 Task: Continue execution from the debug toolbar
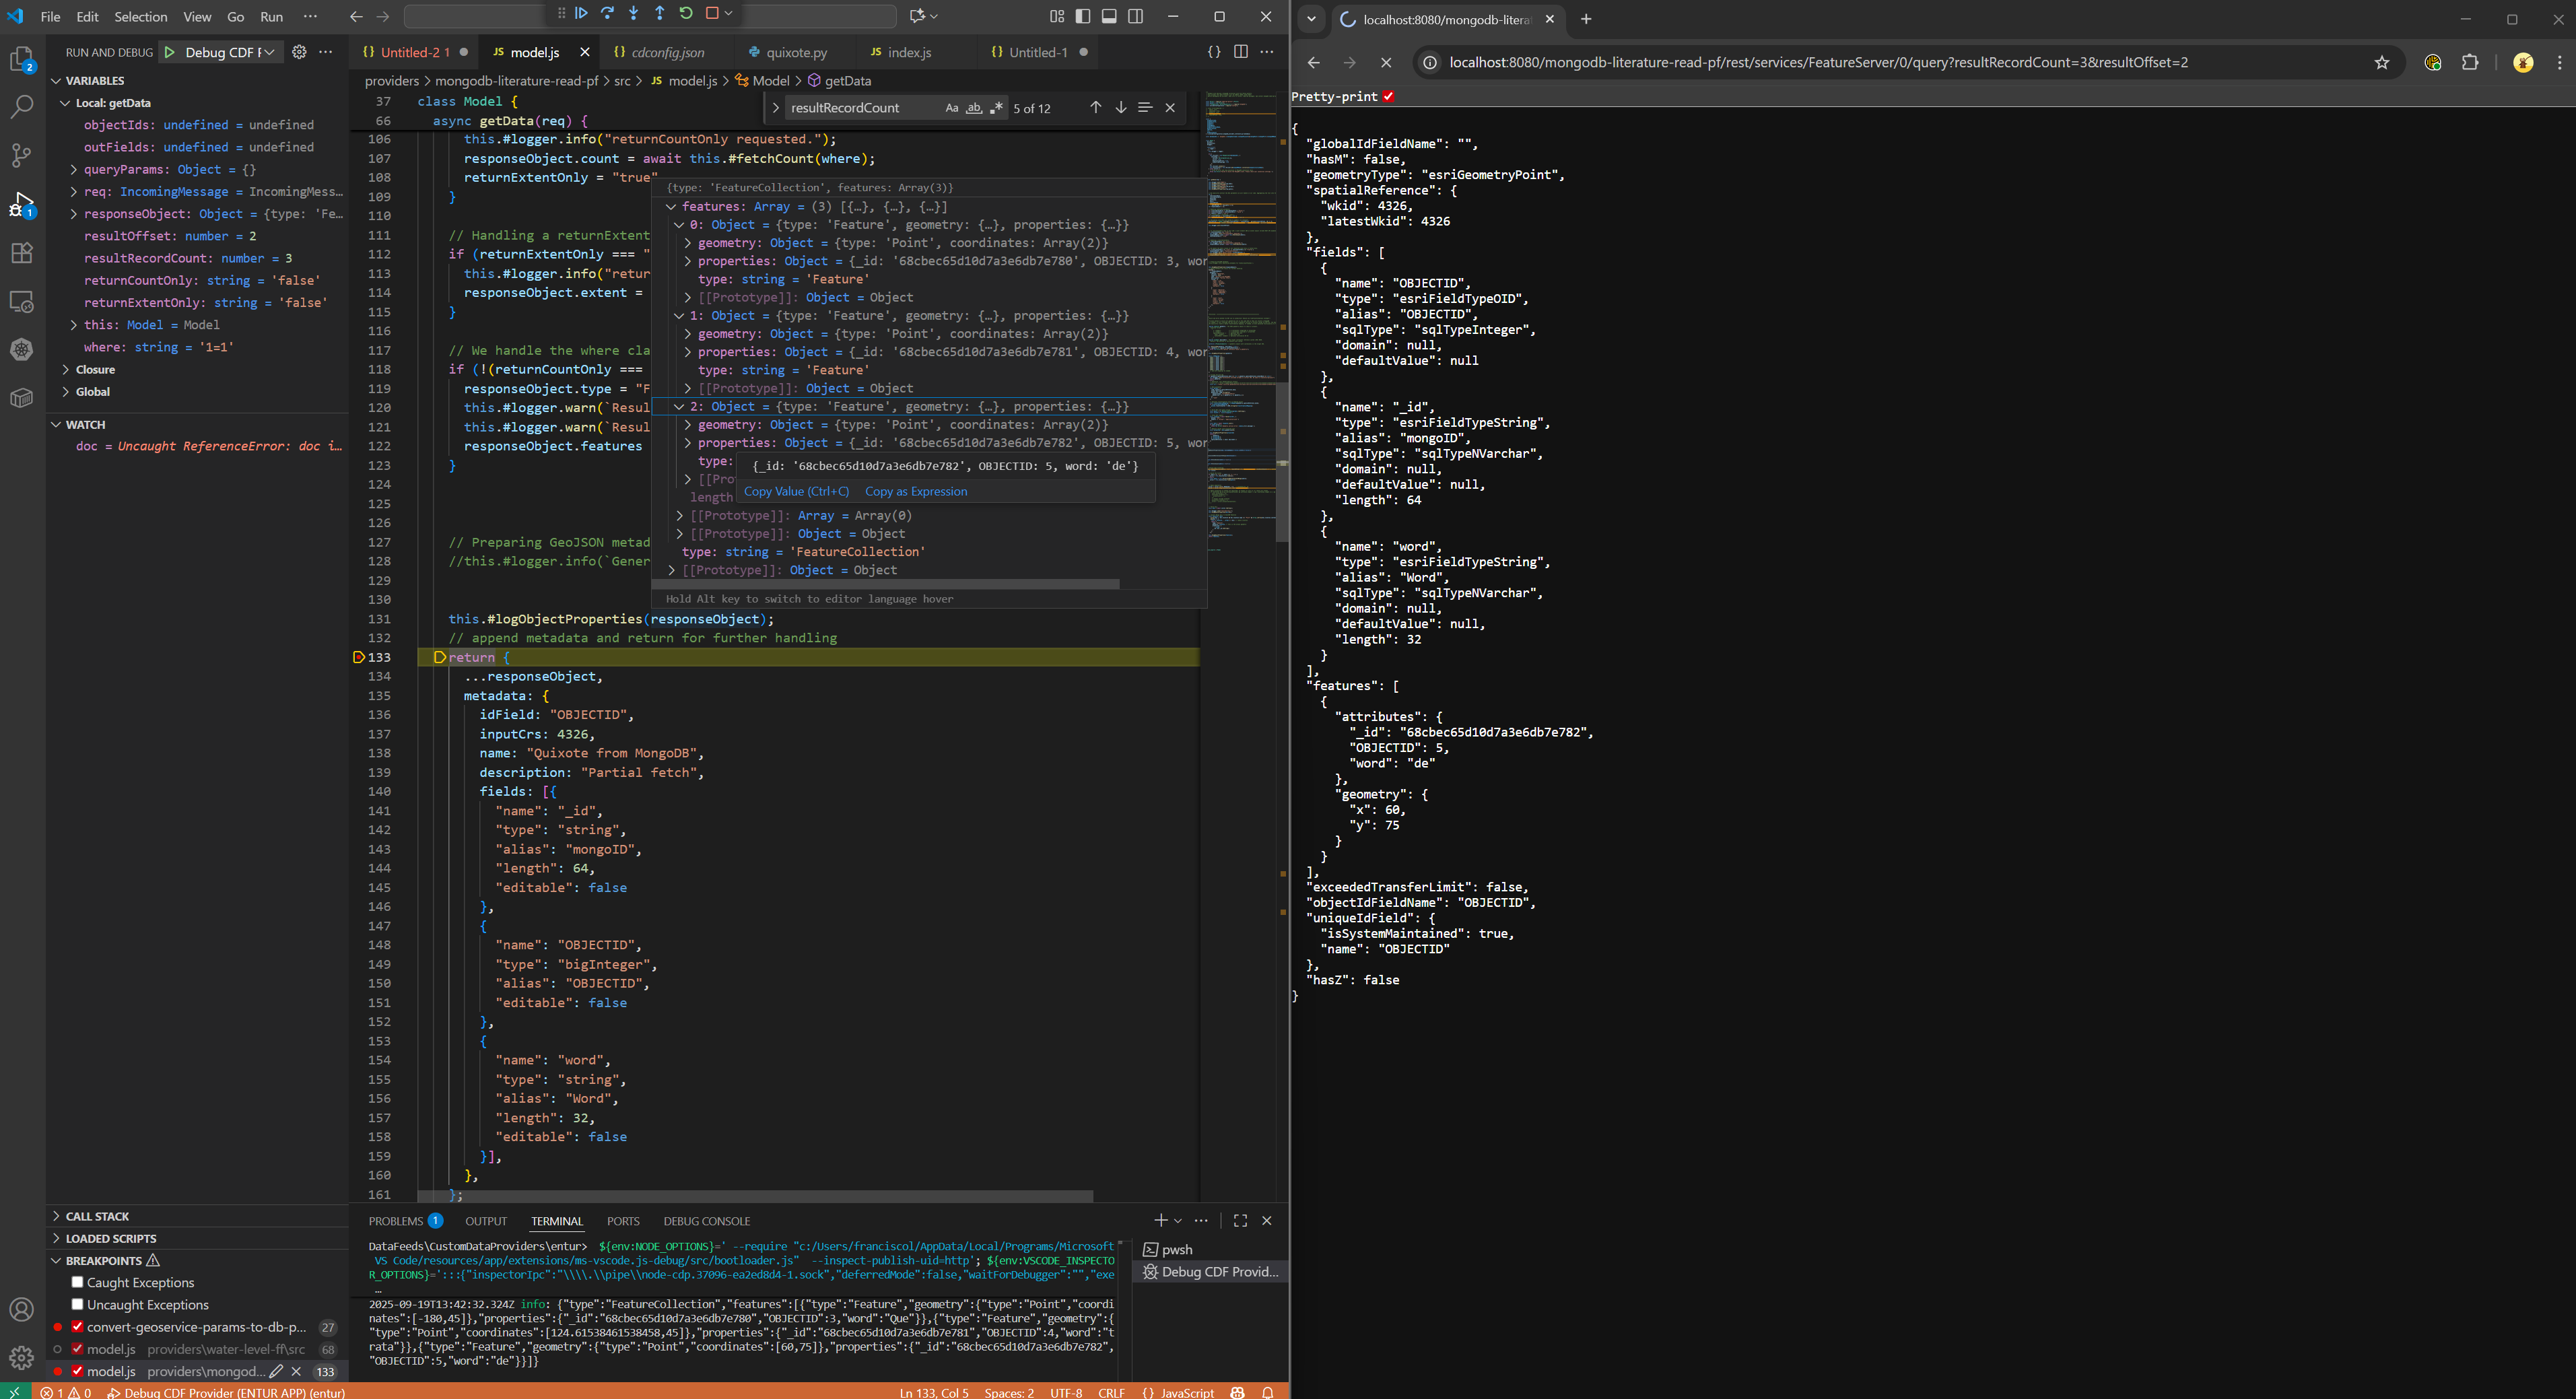[x=581, y=13]
